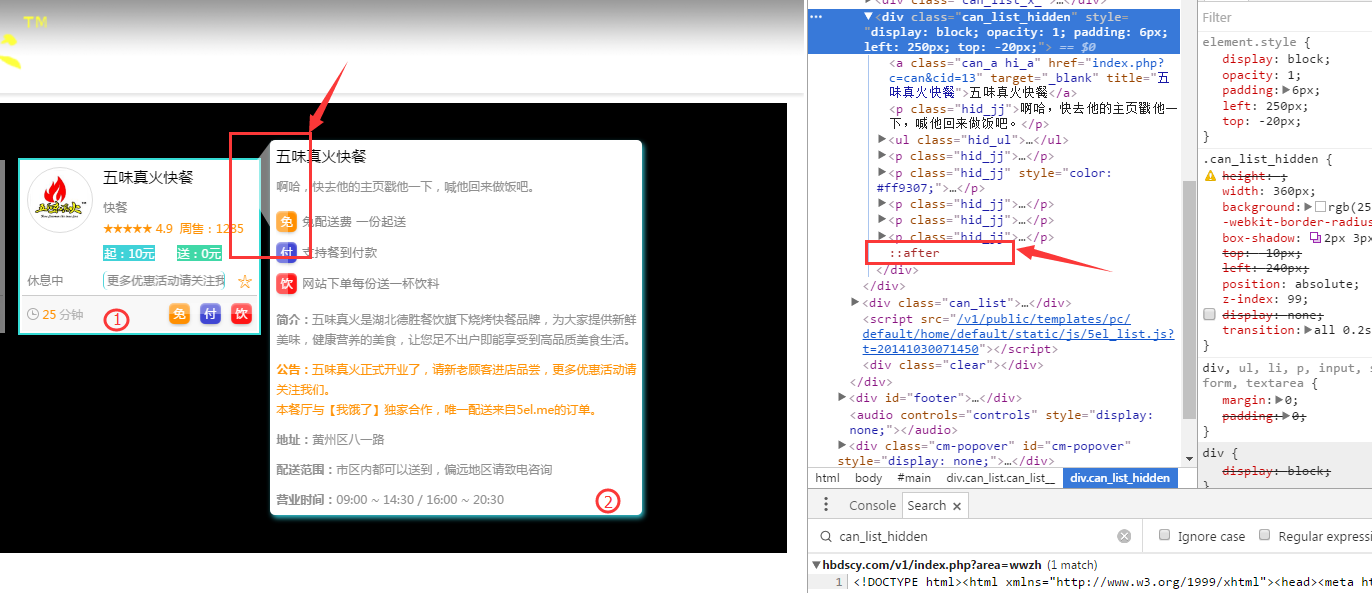1372x593 pixels.
Task: Select div.can_list_hidden breadcrumb item
Action: (1120, 478)
